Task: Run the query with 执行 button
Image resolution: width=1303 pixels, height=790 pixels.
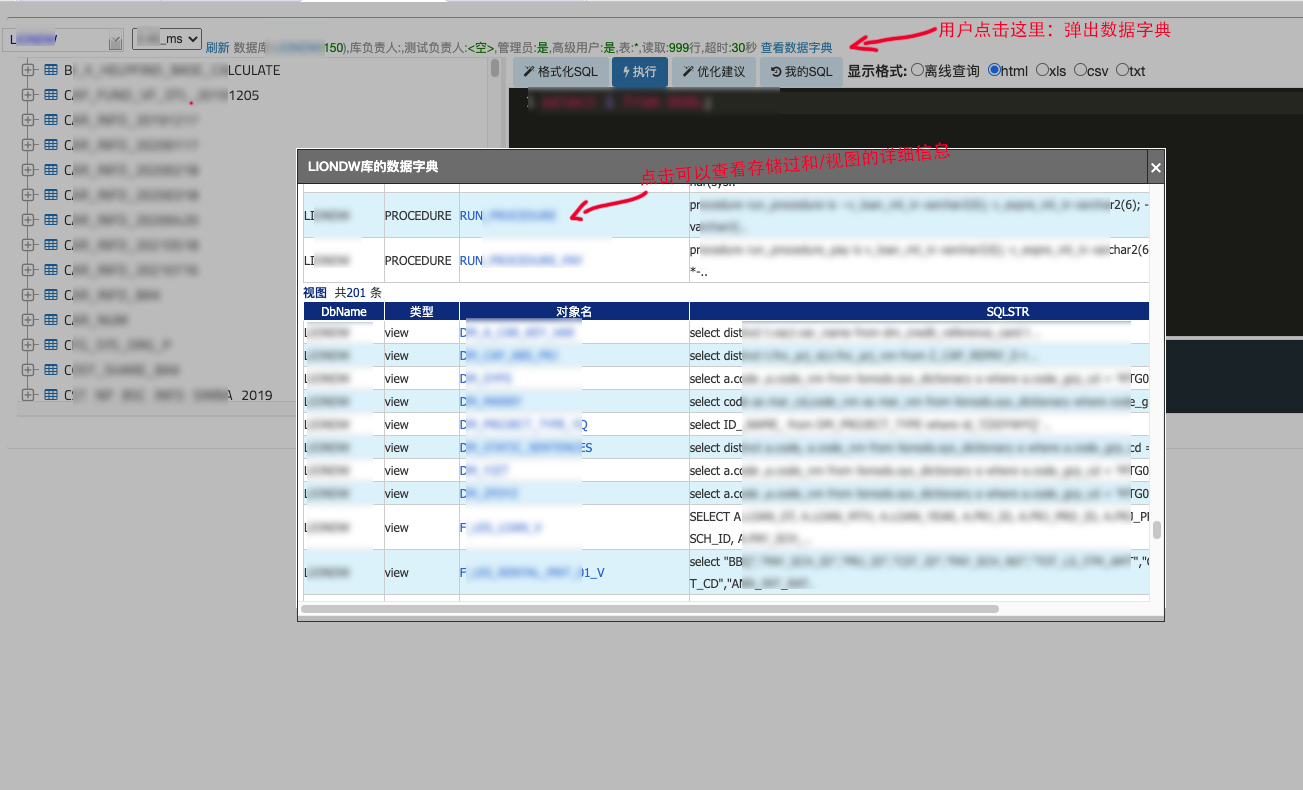Action: (639, 72)
